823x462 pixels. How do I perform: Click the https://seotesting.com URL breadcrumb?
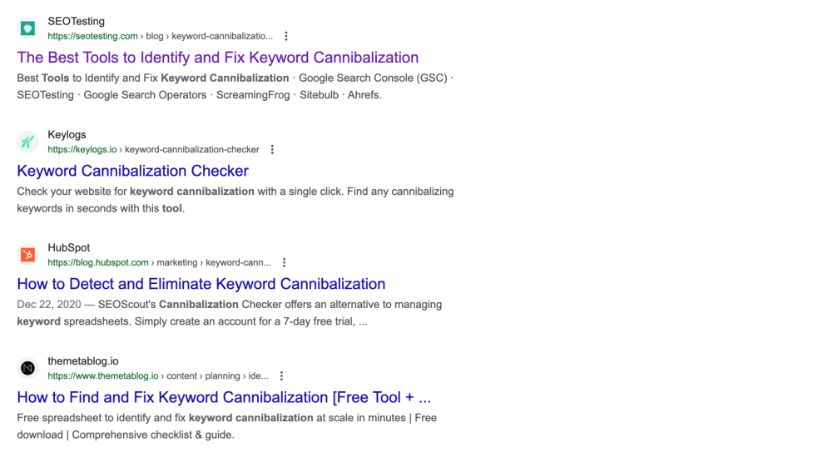(92, 36)
